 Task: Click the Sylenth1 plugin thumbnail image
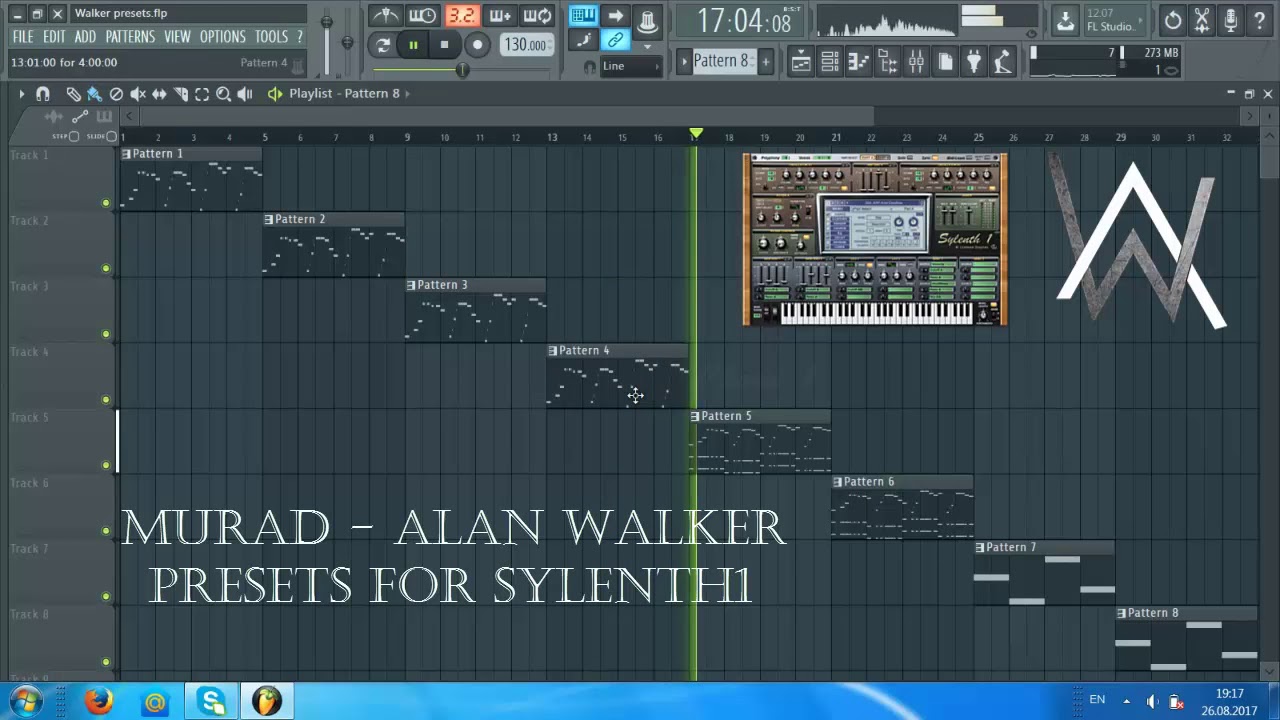875,239
